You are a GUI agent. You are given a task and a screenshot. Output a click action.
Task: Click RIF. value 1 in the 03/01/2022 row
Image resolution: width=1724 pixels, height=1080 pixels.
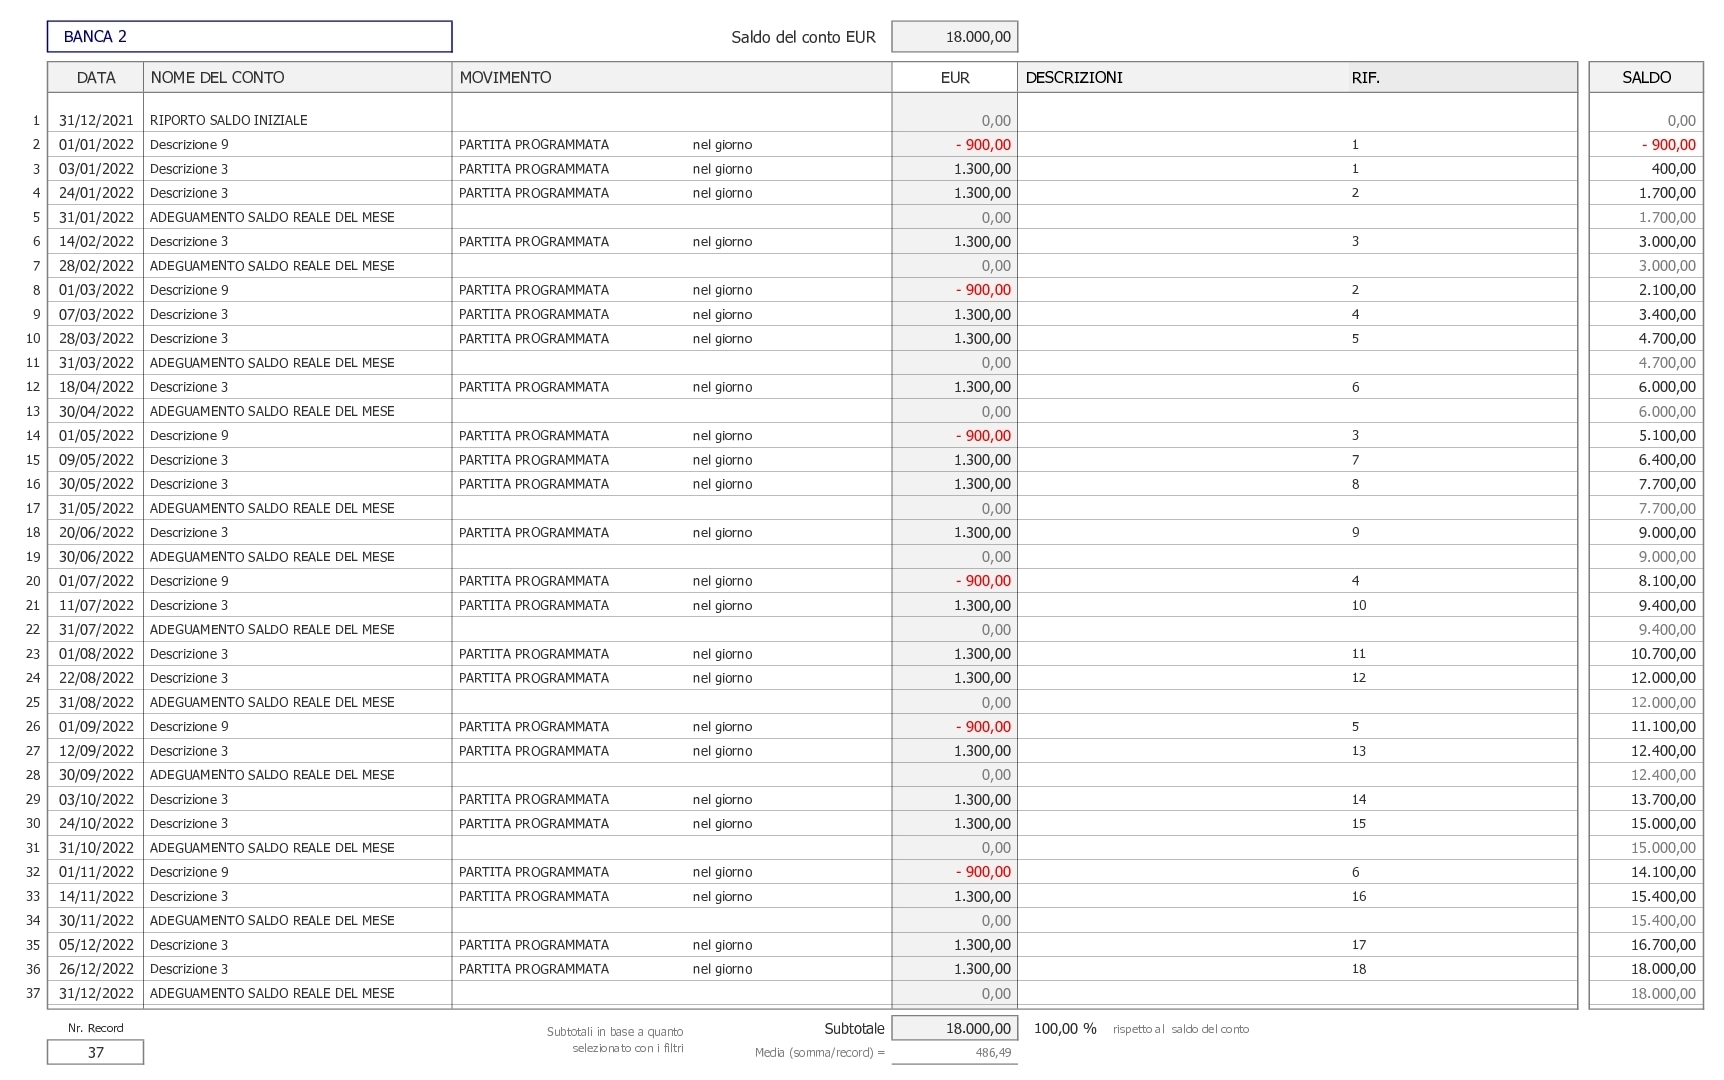coord(1356,169)
